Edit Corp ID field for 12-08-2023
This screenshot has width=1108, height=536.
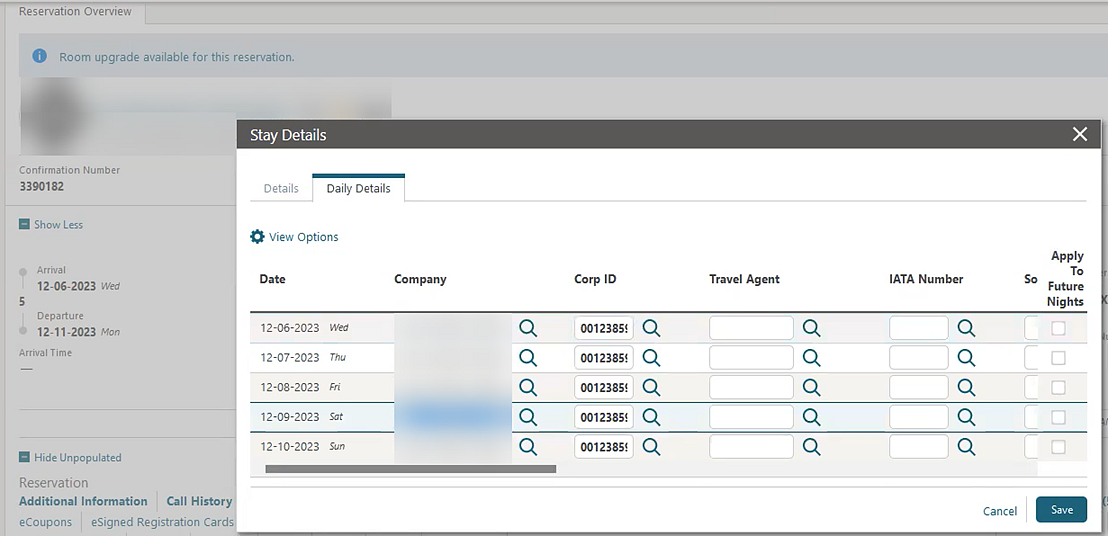coord(604,388)
